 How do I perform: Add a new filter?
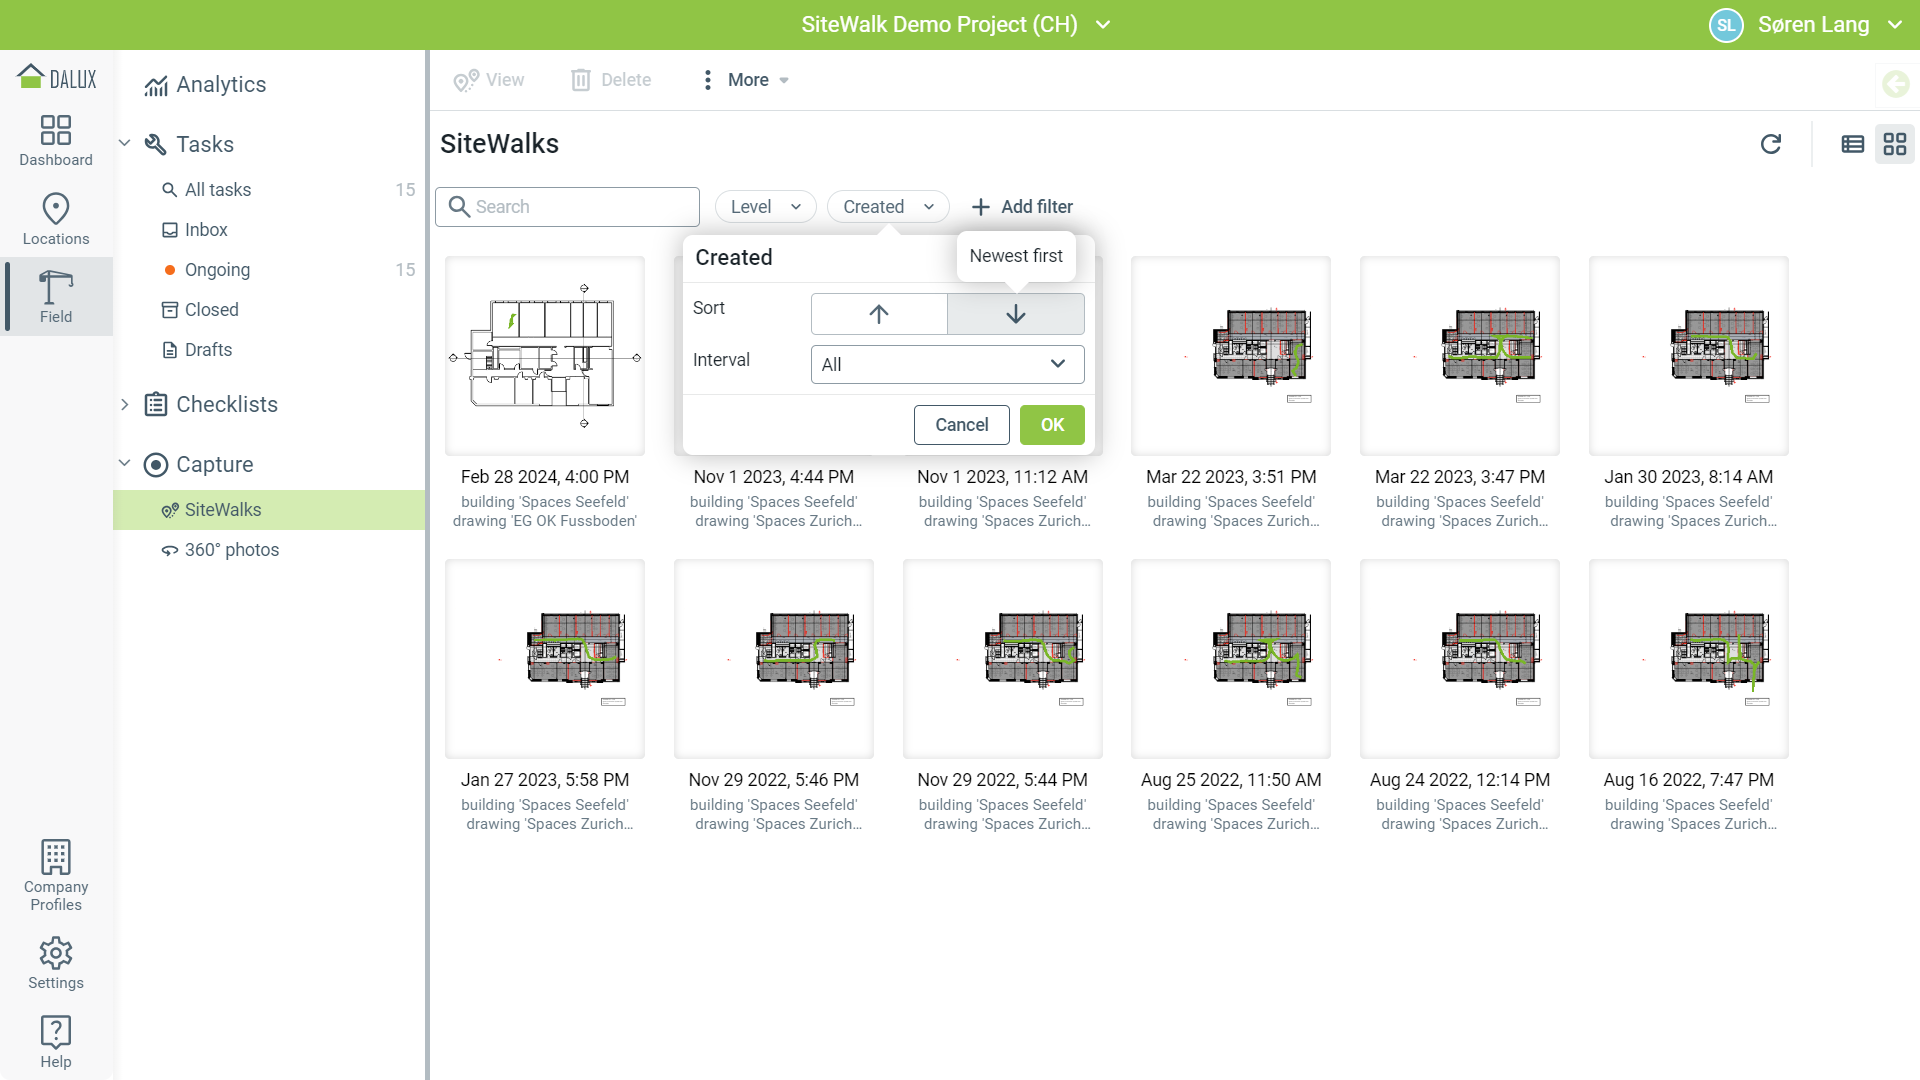click(1022, 207)
